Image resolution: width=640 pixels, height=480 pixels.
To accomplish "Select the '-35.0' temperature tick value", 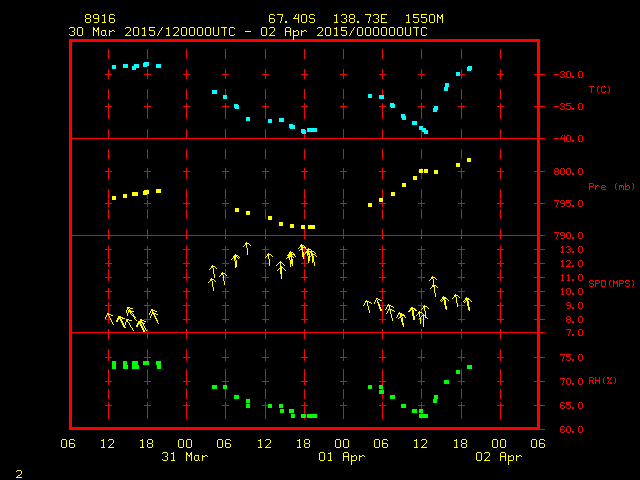I will (x=569, y=107).
